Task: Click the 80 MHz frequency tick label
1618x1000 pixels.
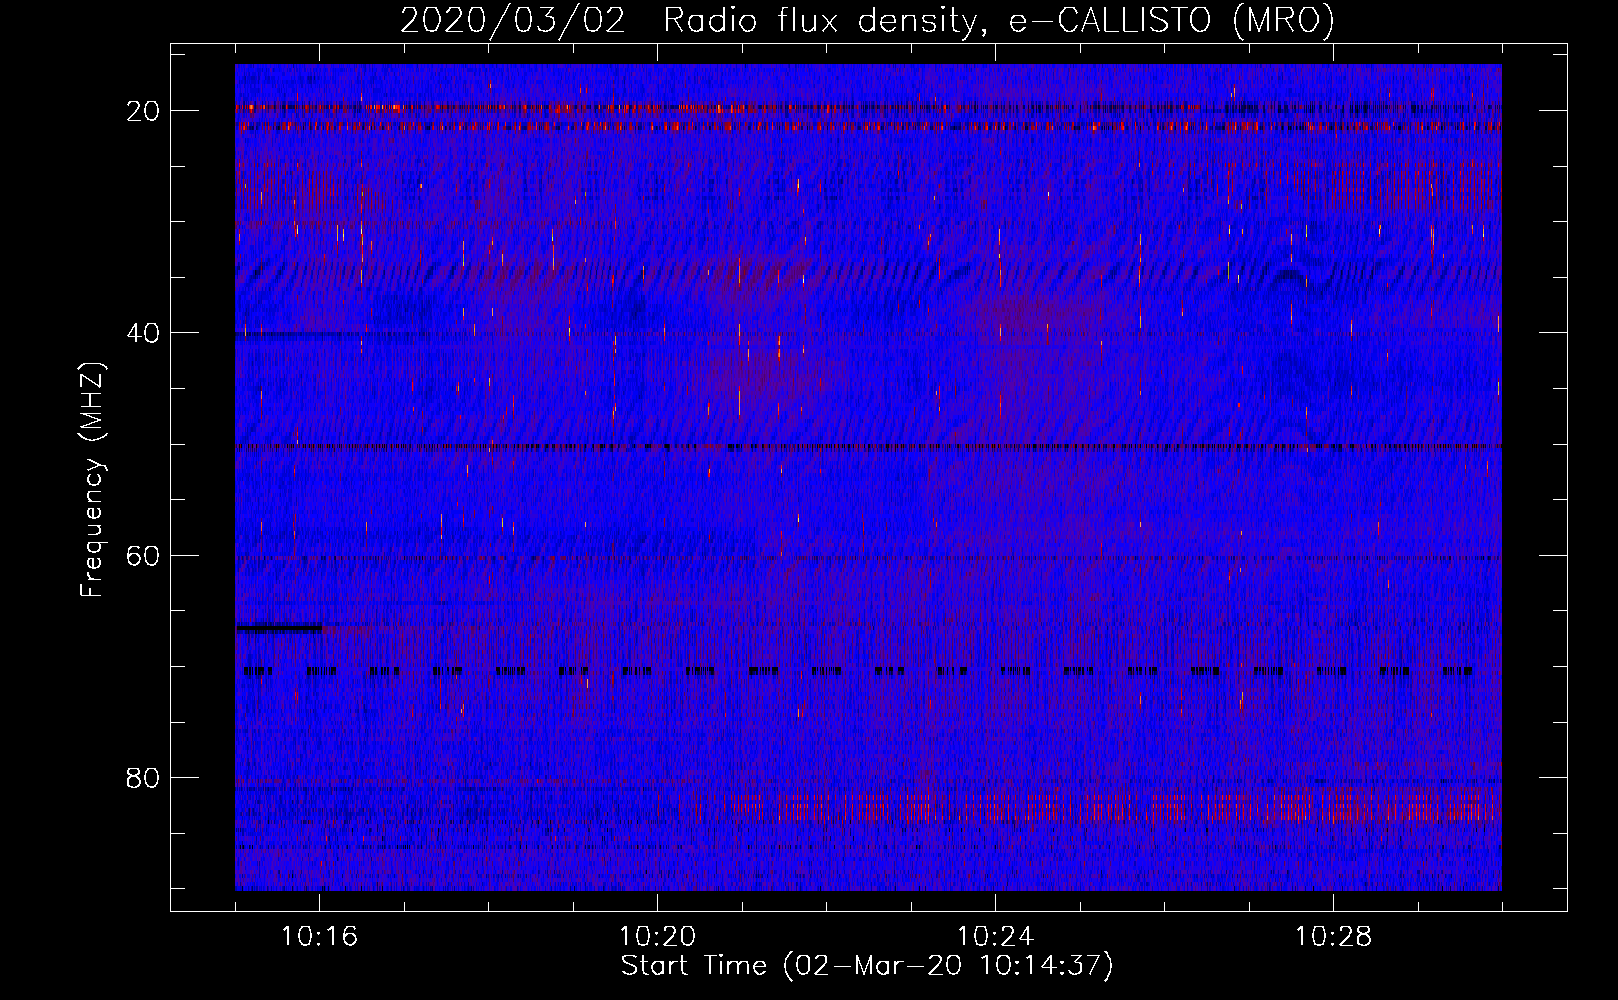Action: coord(143,778)
